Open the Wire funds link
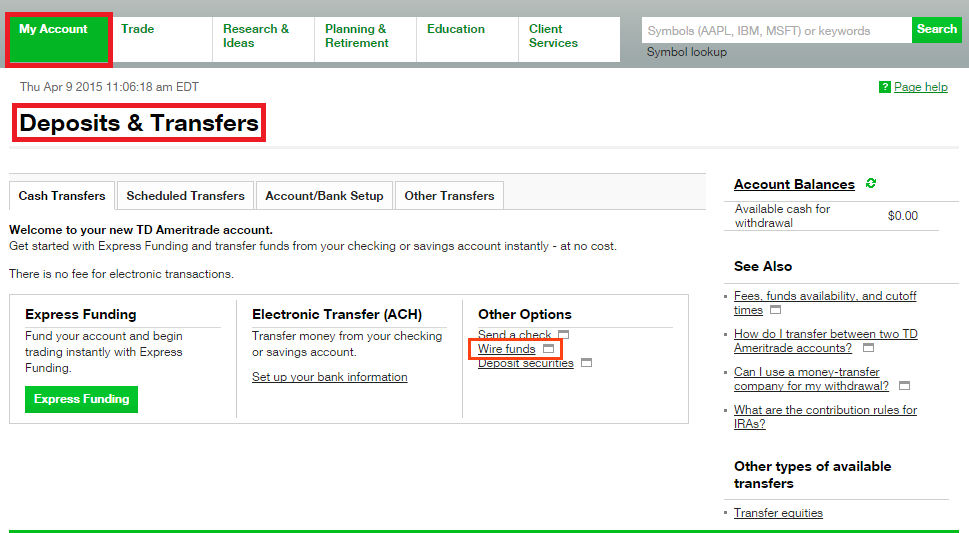Viewport: 969px width, 533px height. point(507,349)
